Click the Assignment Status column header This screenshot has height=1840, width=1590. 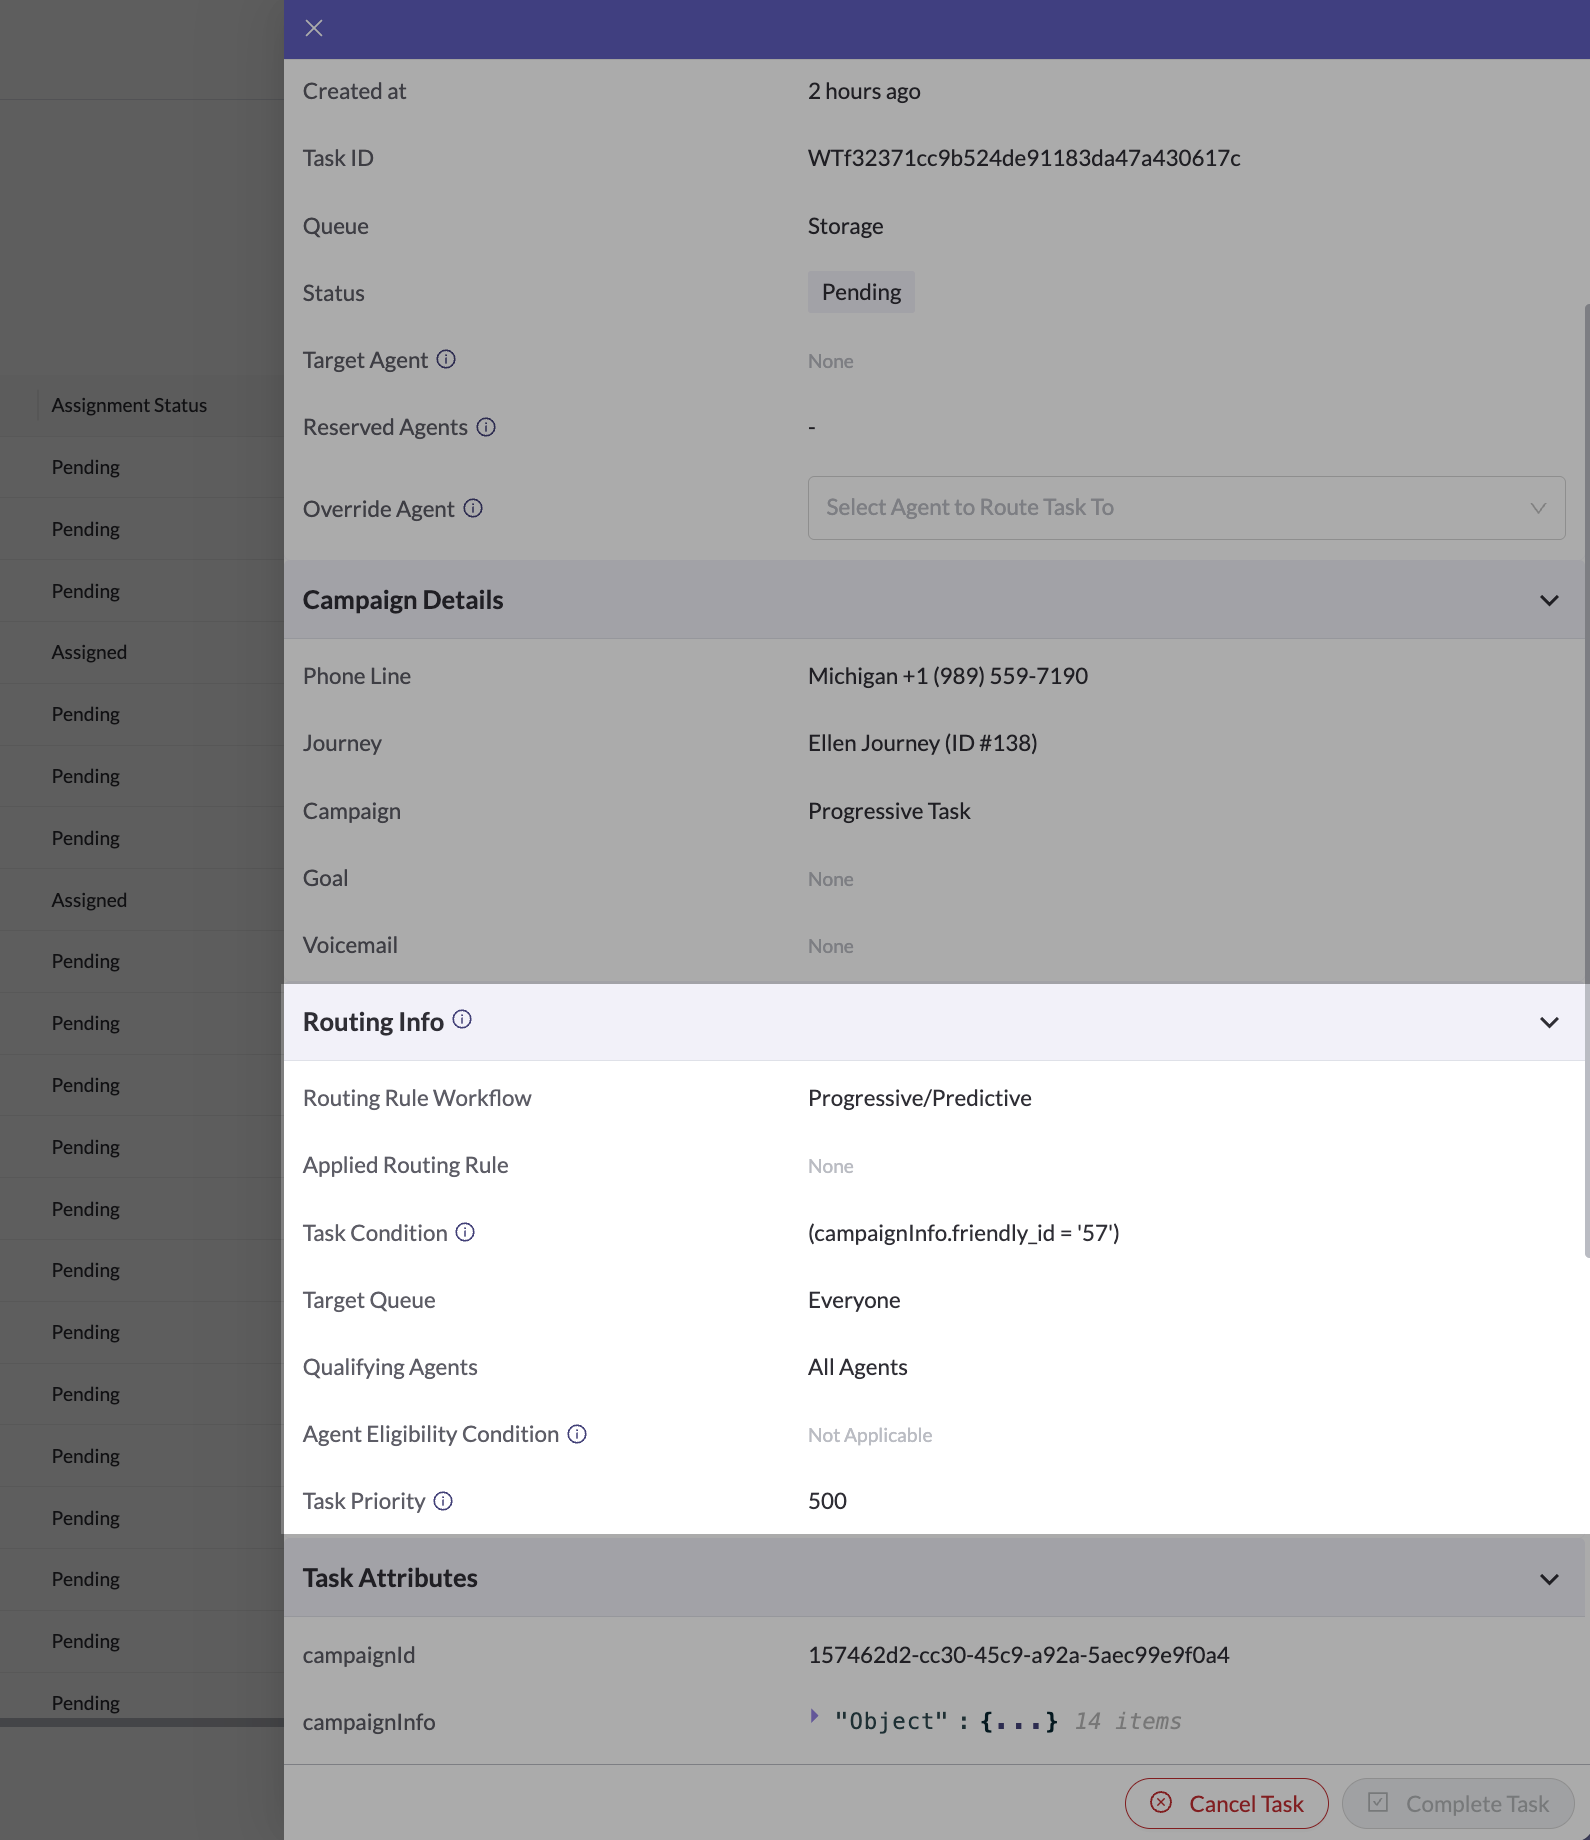click(x=129, y=405)
